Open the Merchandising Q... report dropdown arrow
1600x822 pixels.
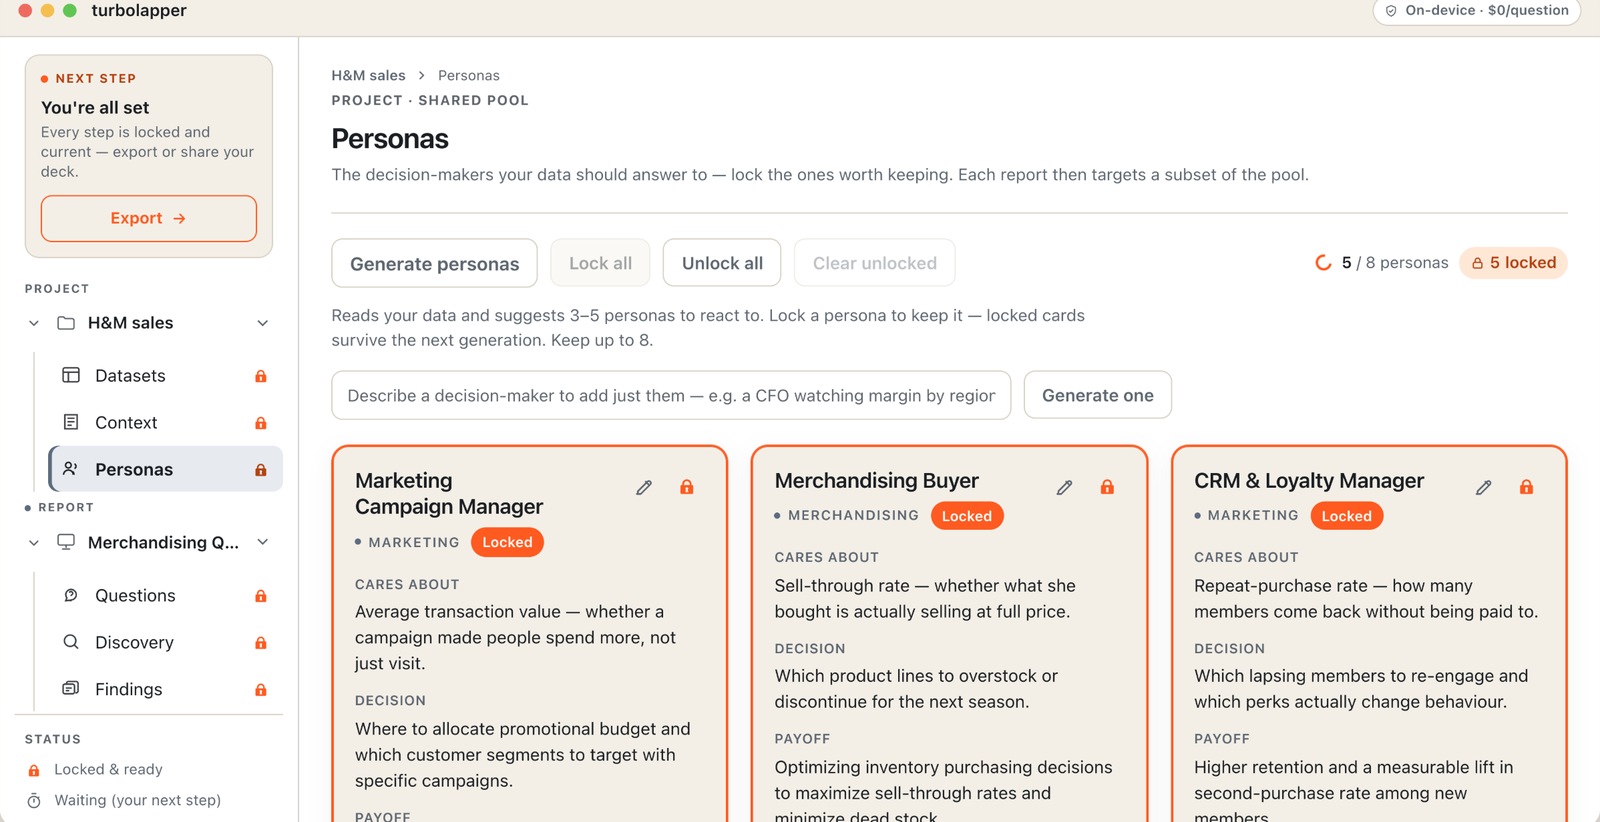coord(263,542)
